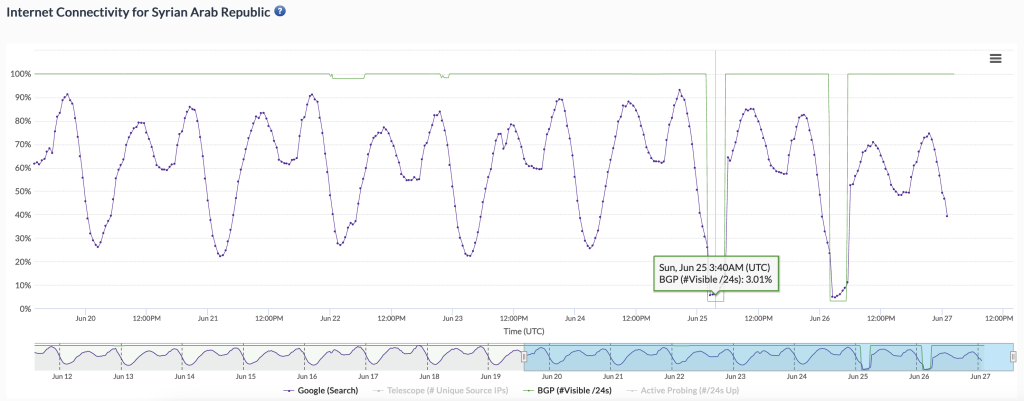Image resolution: width=1024 pixels, height=401 pixels.
Task: Click the help question mark icon beside title
Action: 280,11
